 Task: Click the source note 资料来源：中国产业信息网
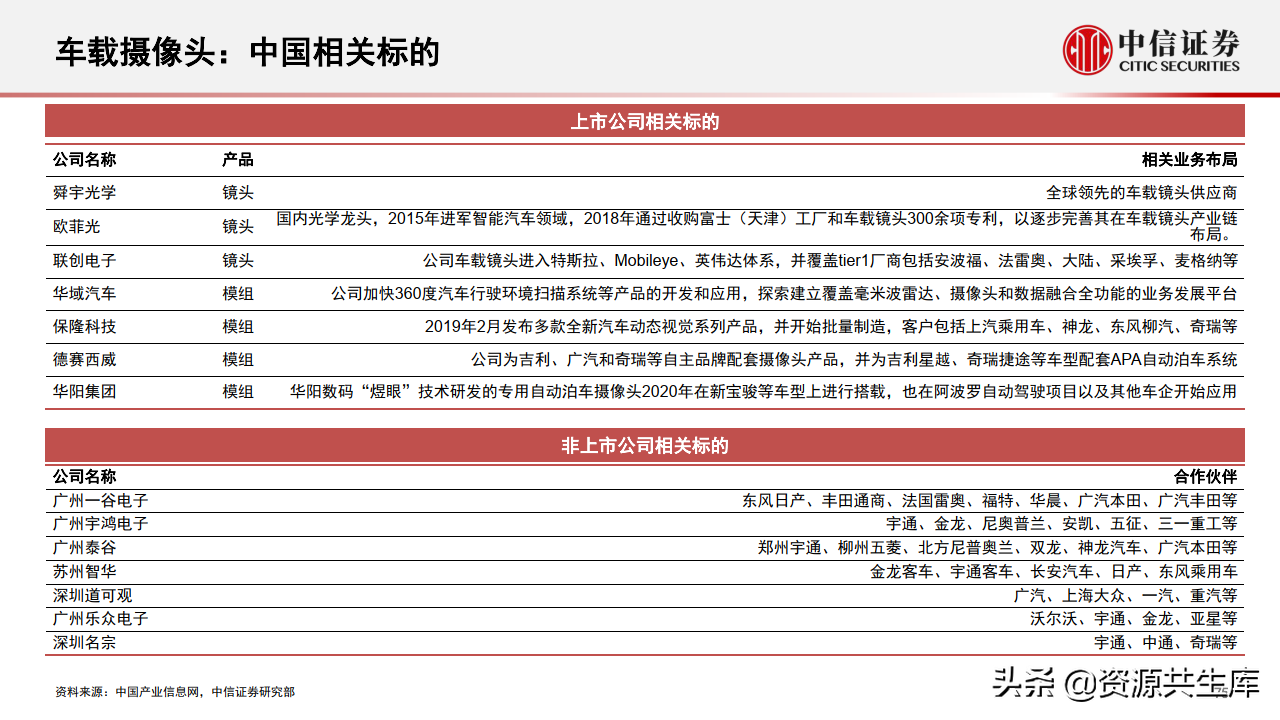[175, 692]
